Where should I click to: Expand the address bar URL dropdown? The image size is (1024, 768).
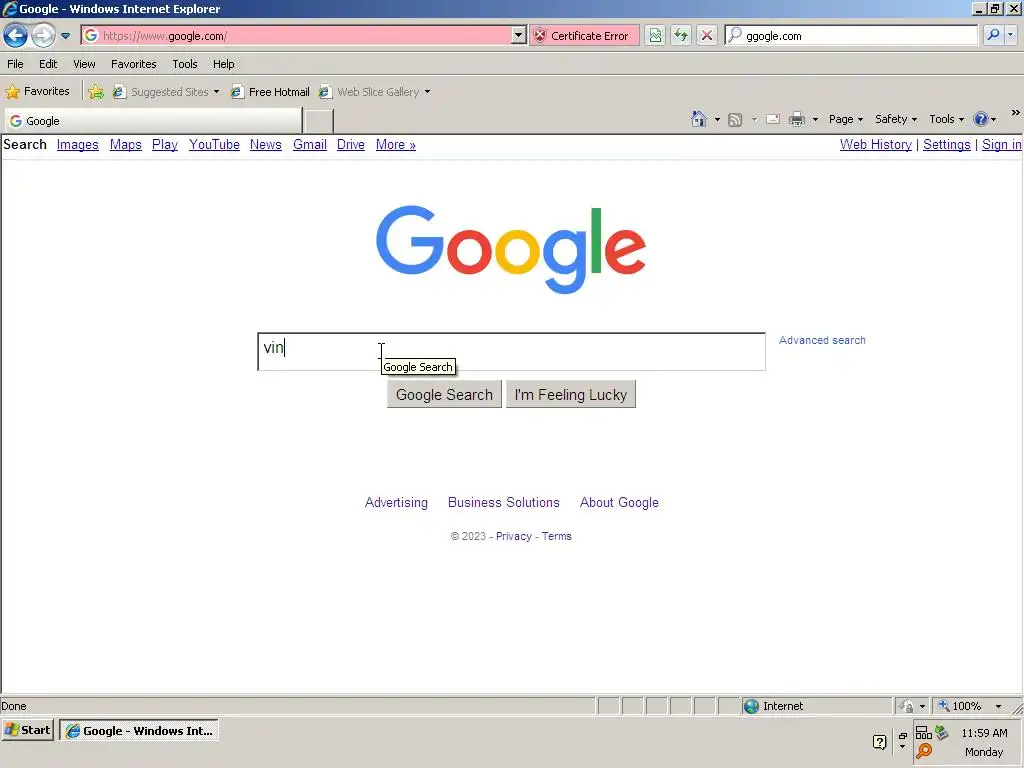pos(519,35)
